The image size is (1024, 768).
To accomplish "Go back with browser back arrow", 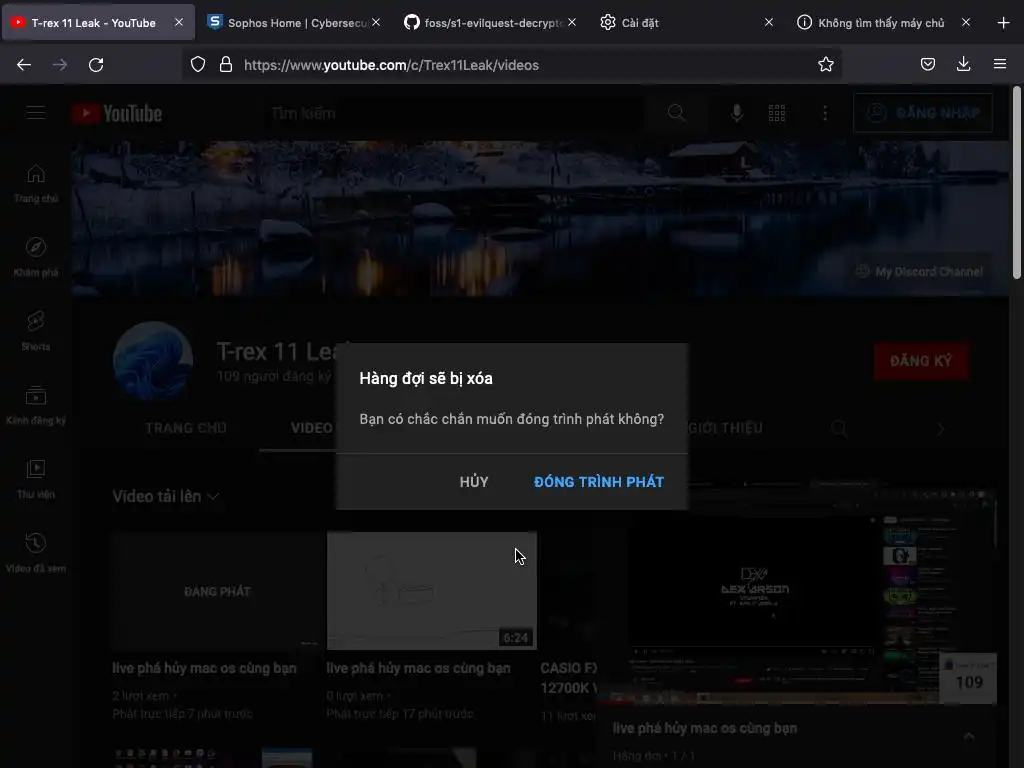I will [24, 65].
